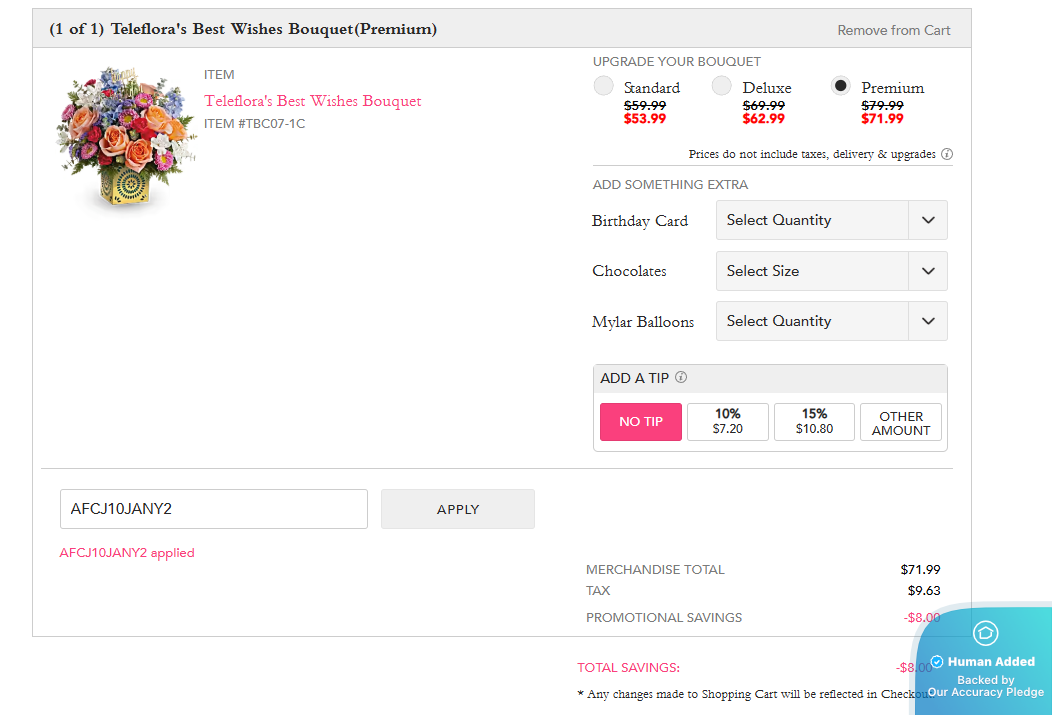Screen dimensions: 1052x715
Task: Click into the promo code input field
Action: [214, 509]
